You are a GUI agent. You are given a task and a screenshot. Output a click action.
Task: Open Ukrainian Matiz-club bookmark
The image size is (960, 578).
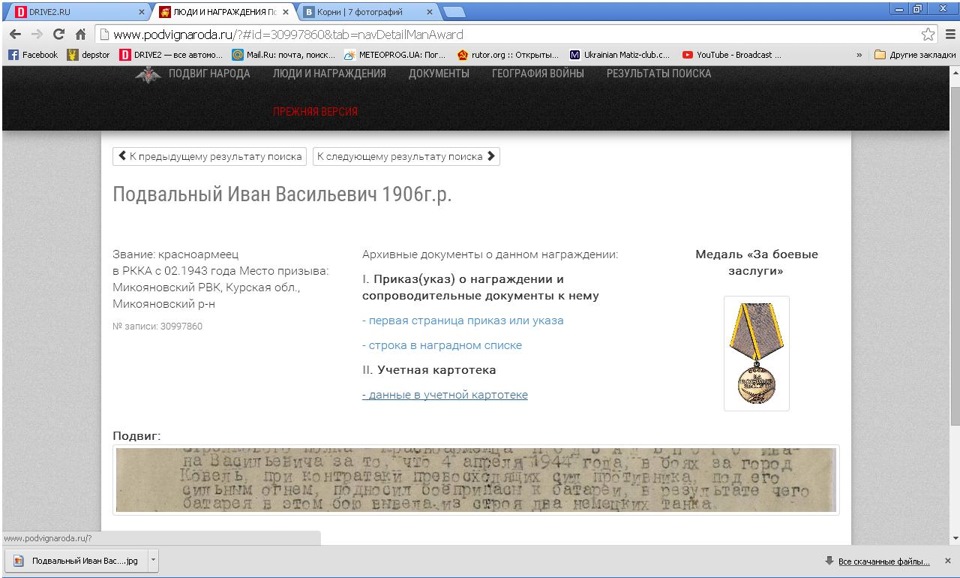620,54
